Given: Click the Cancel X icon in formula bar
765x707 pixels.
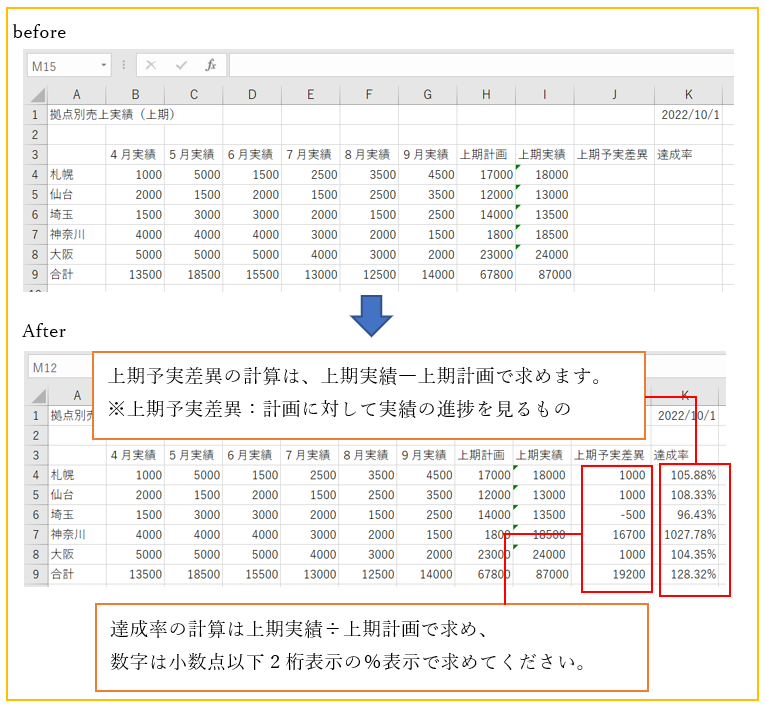Looking at the screenshot, I should 151,65.
